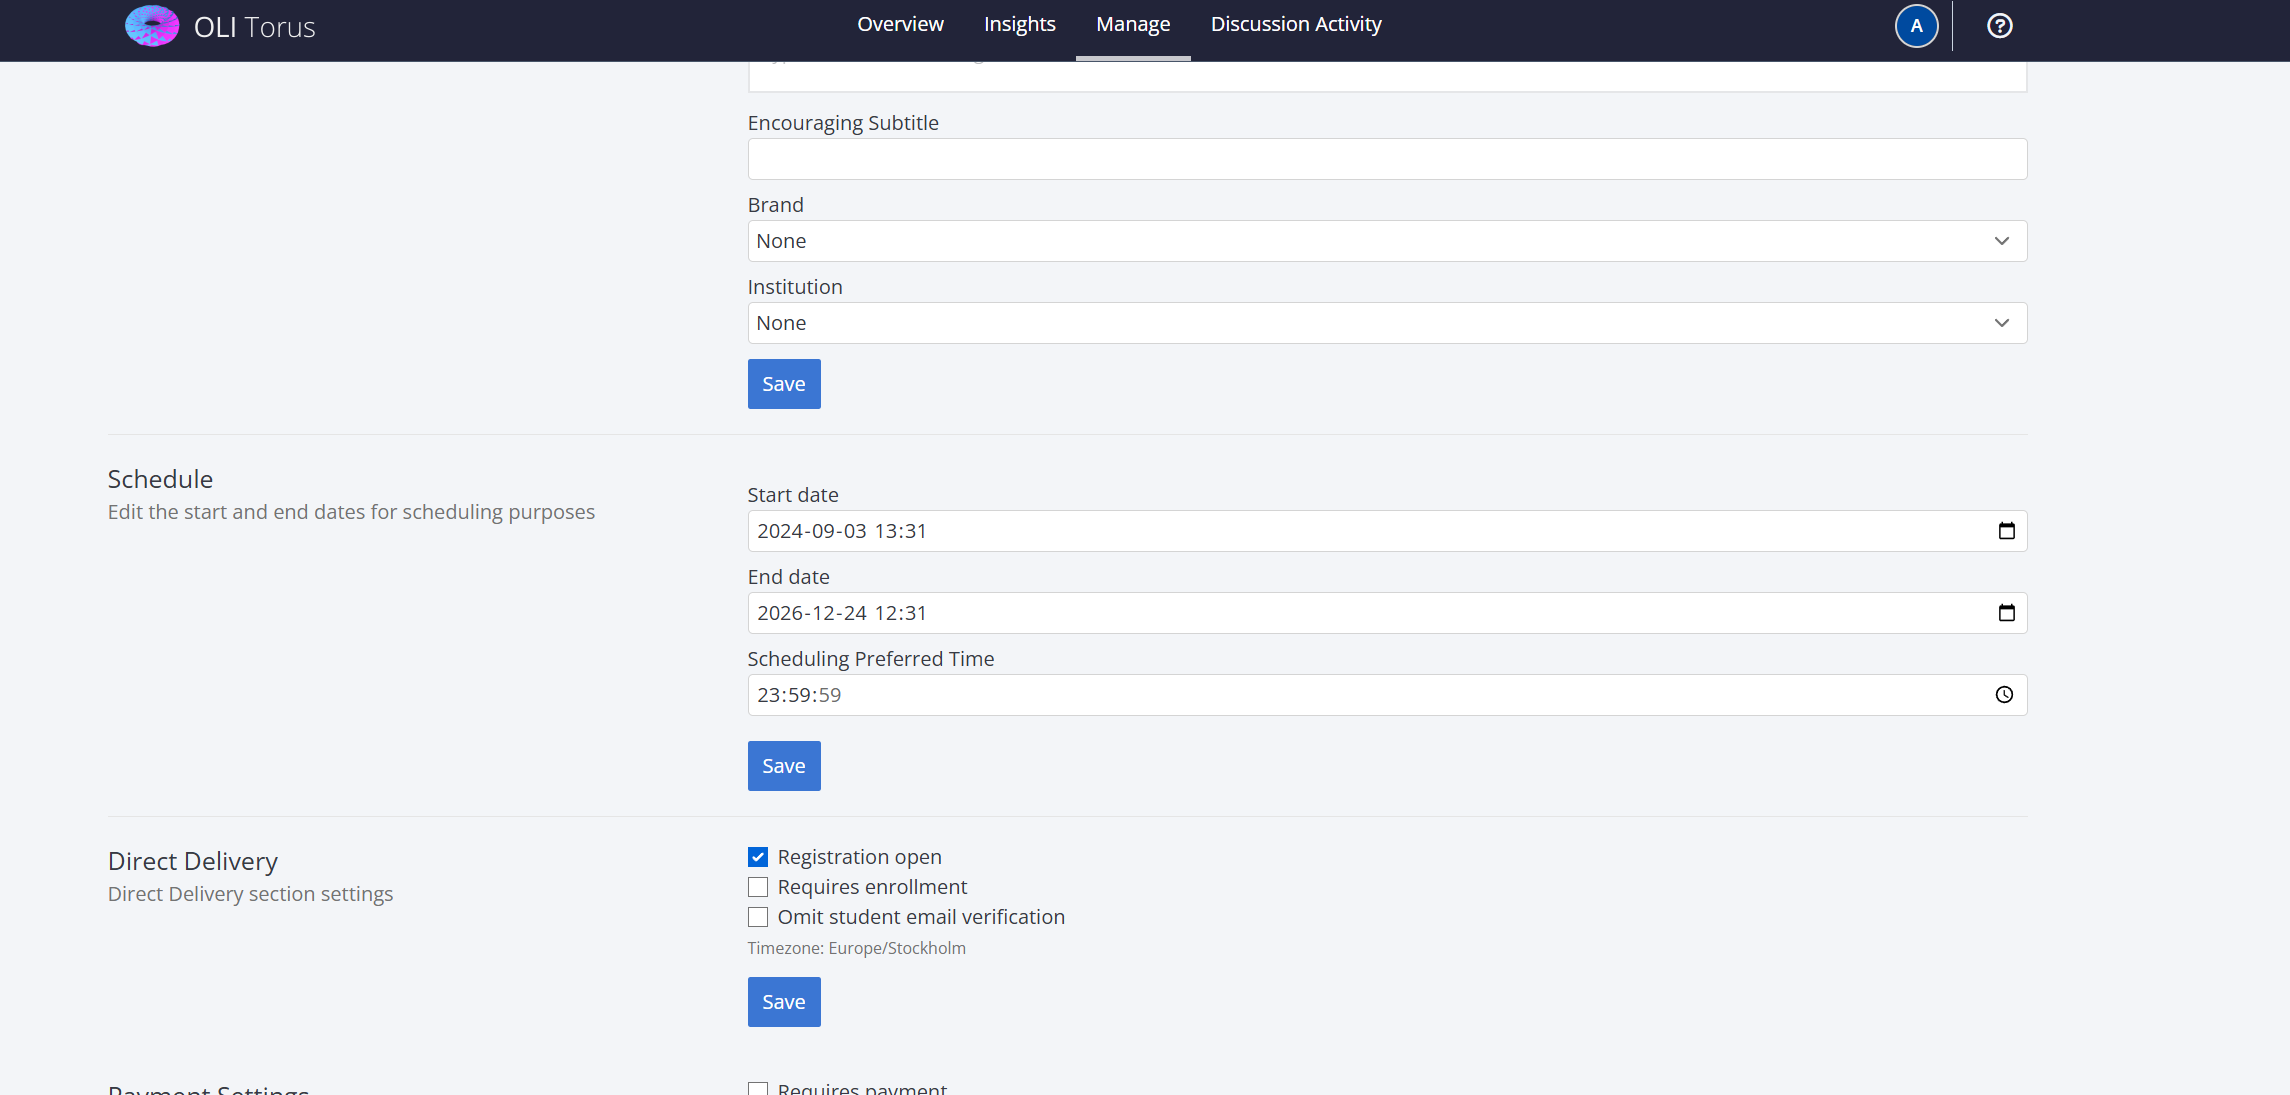Screen dimensions: 2290x1095
Task: Focus the Encouraging Subtitle text field
Action: 1386,159
